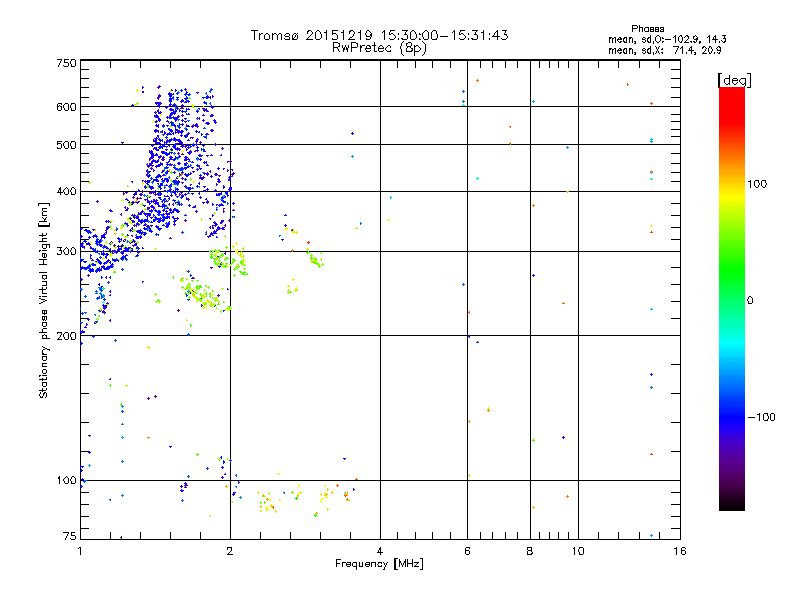Click the 'Phases' heading text
This screenshot has height=600, width=800.
tap(647, 29)
